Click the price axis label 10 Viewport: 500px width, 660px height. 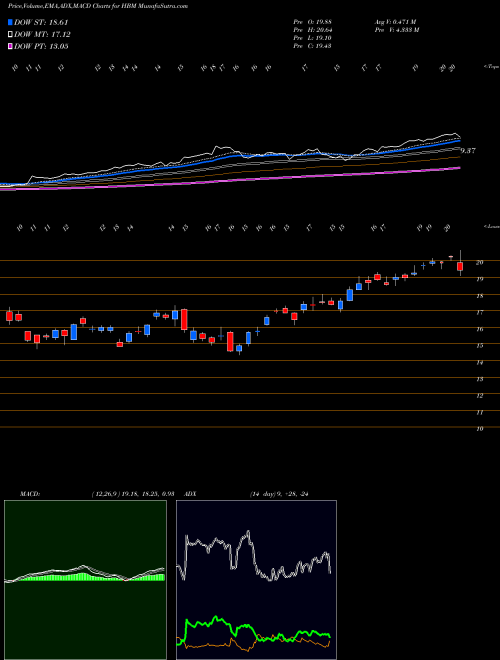[479, 429]
